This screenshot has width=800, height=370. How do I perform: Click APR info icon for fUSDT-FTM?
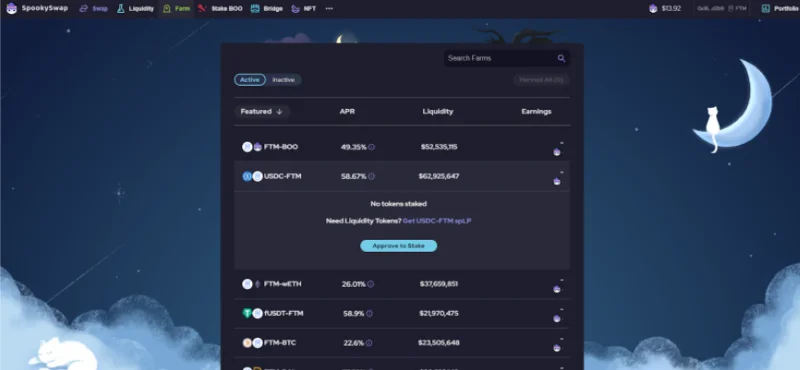coord(369,314)
